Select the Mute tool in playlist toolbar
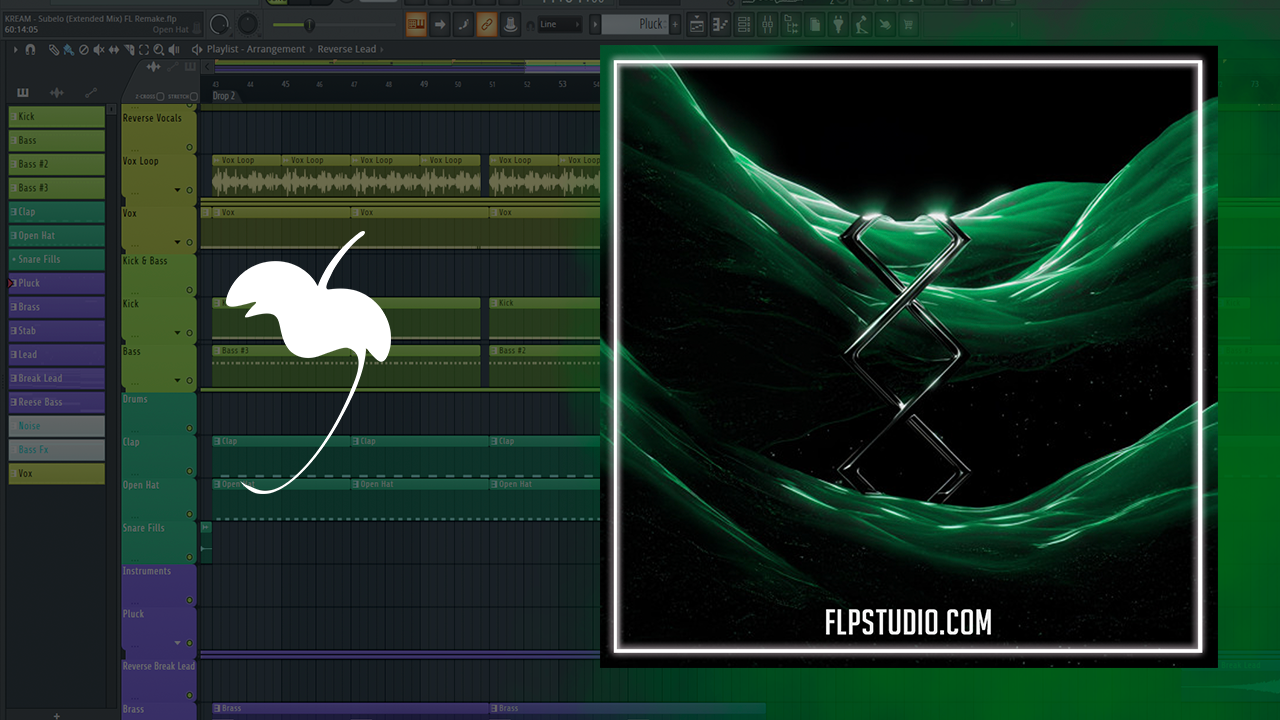The width and height of the screenshot is (1280, 720). [98, 49]
